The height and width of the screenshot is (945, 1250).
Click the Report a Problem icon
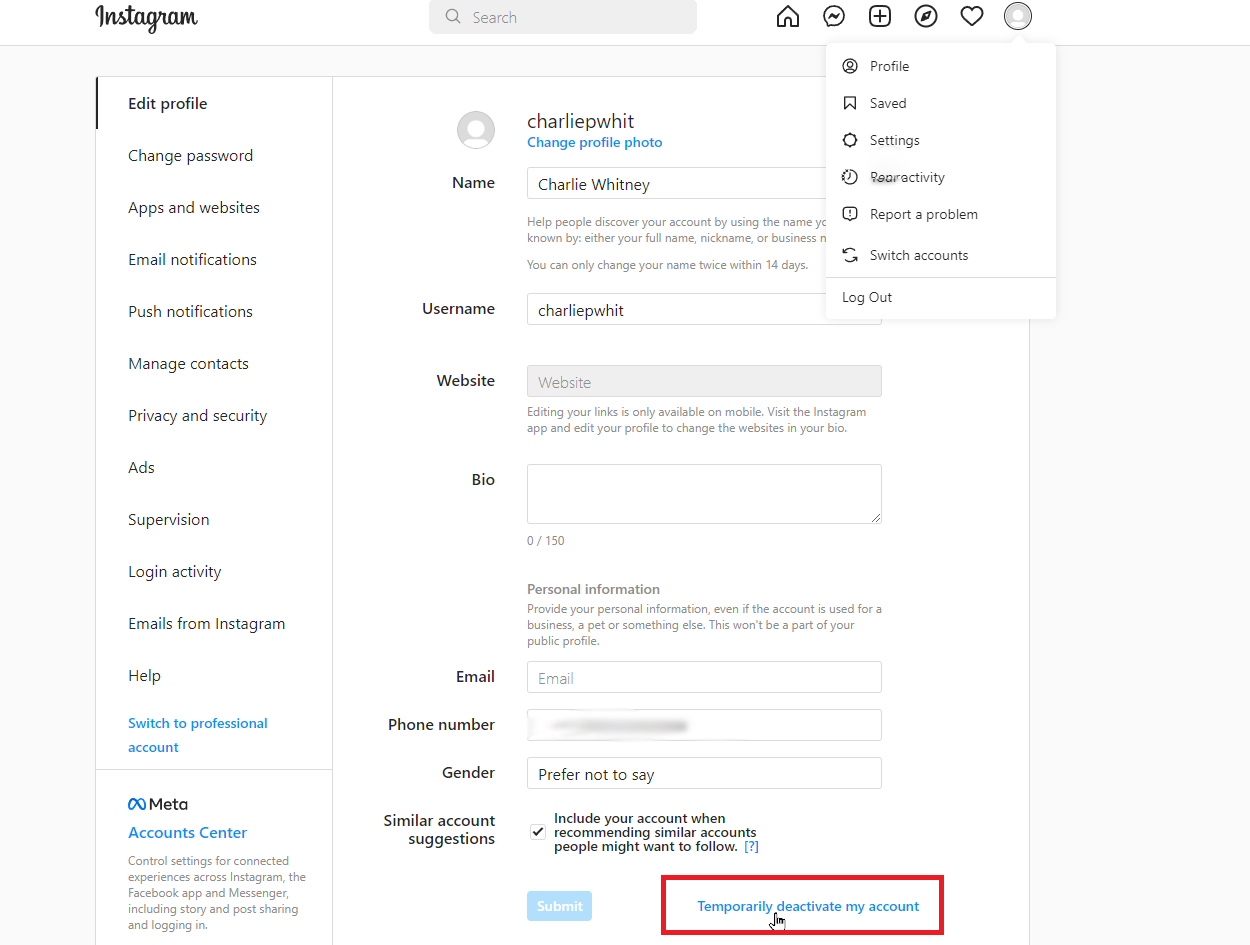(849, 213)
